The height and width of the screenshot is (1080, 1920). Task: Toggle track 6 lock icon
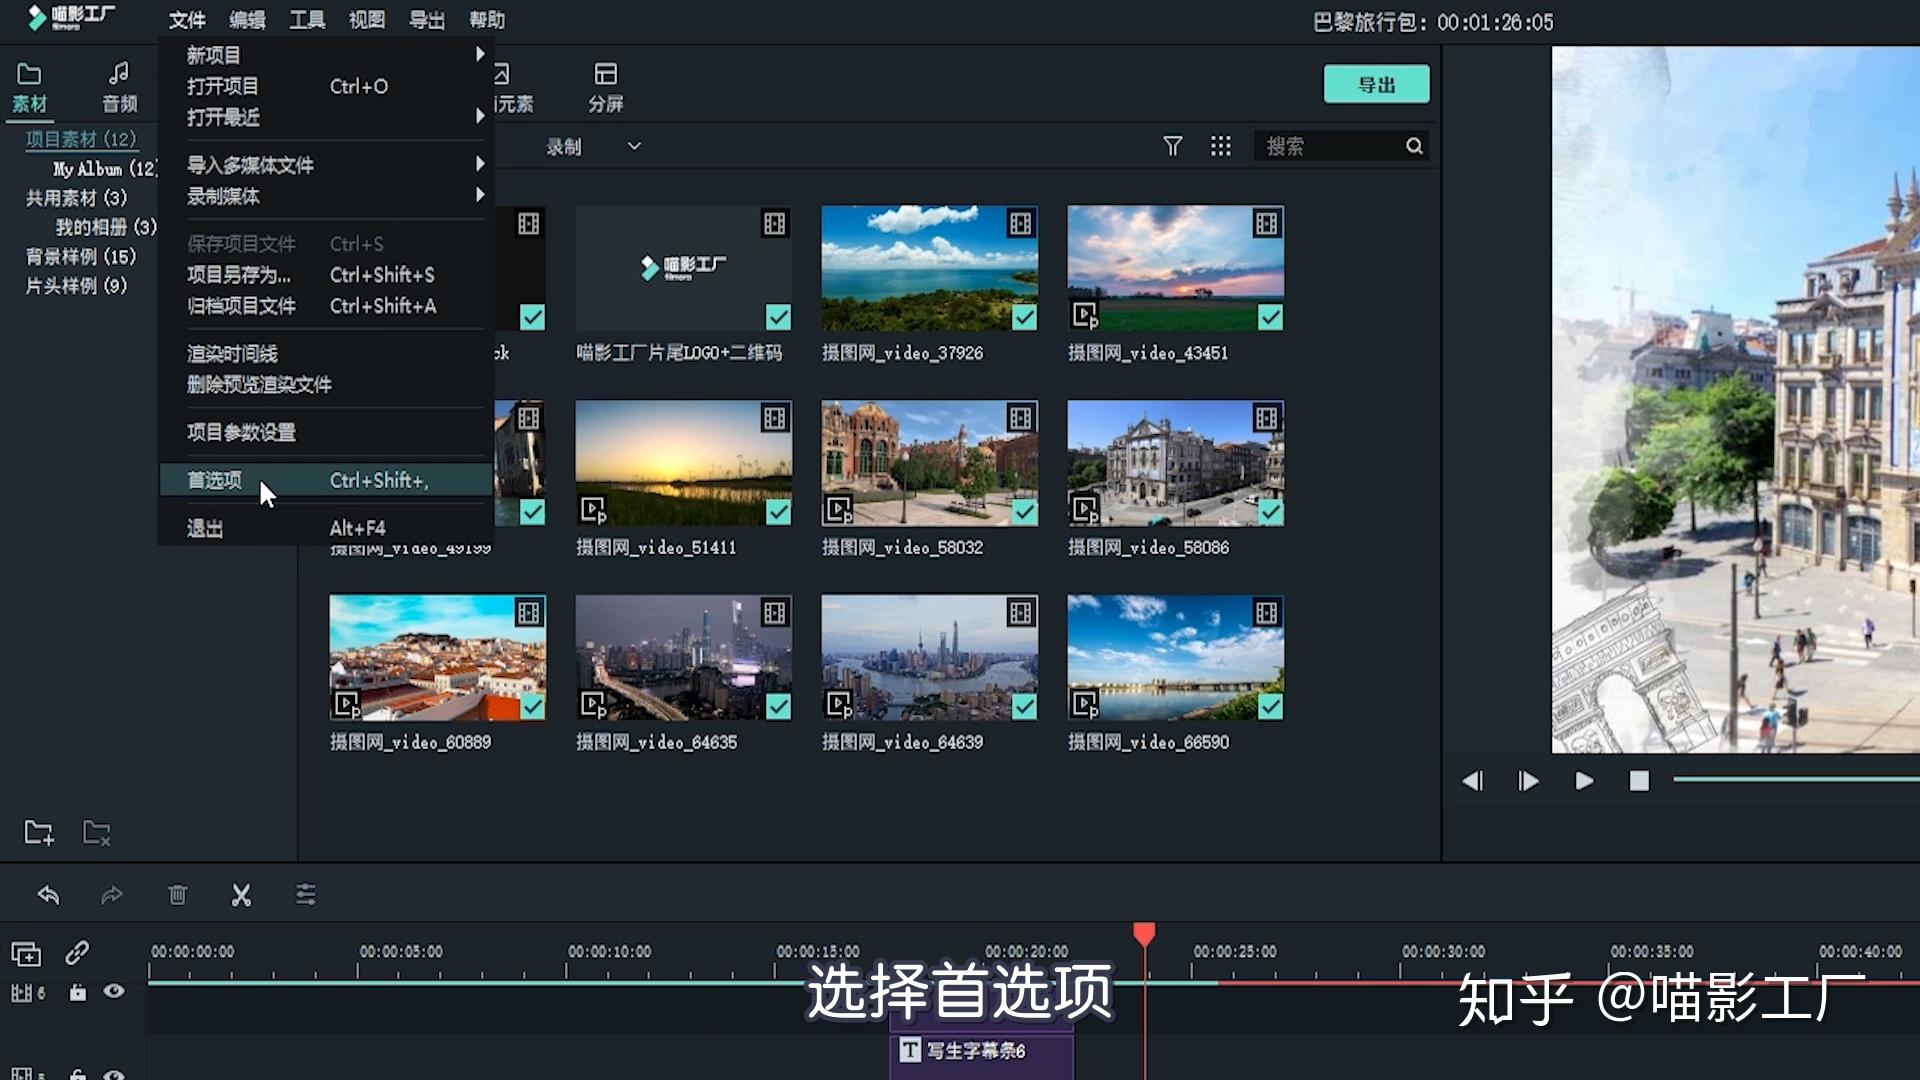[77, 992]
